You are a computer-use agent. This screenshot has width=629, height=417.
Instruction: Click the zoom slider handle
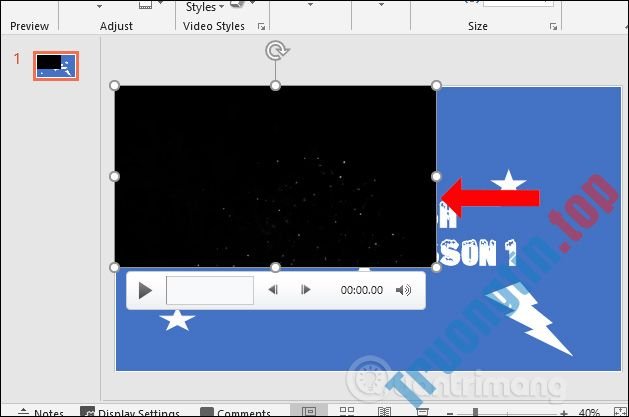[x=475, y=412]
